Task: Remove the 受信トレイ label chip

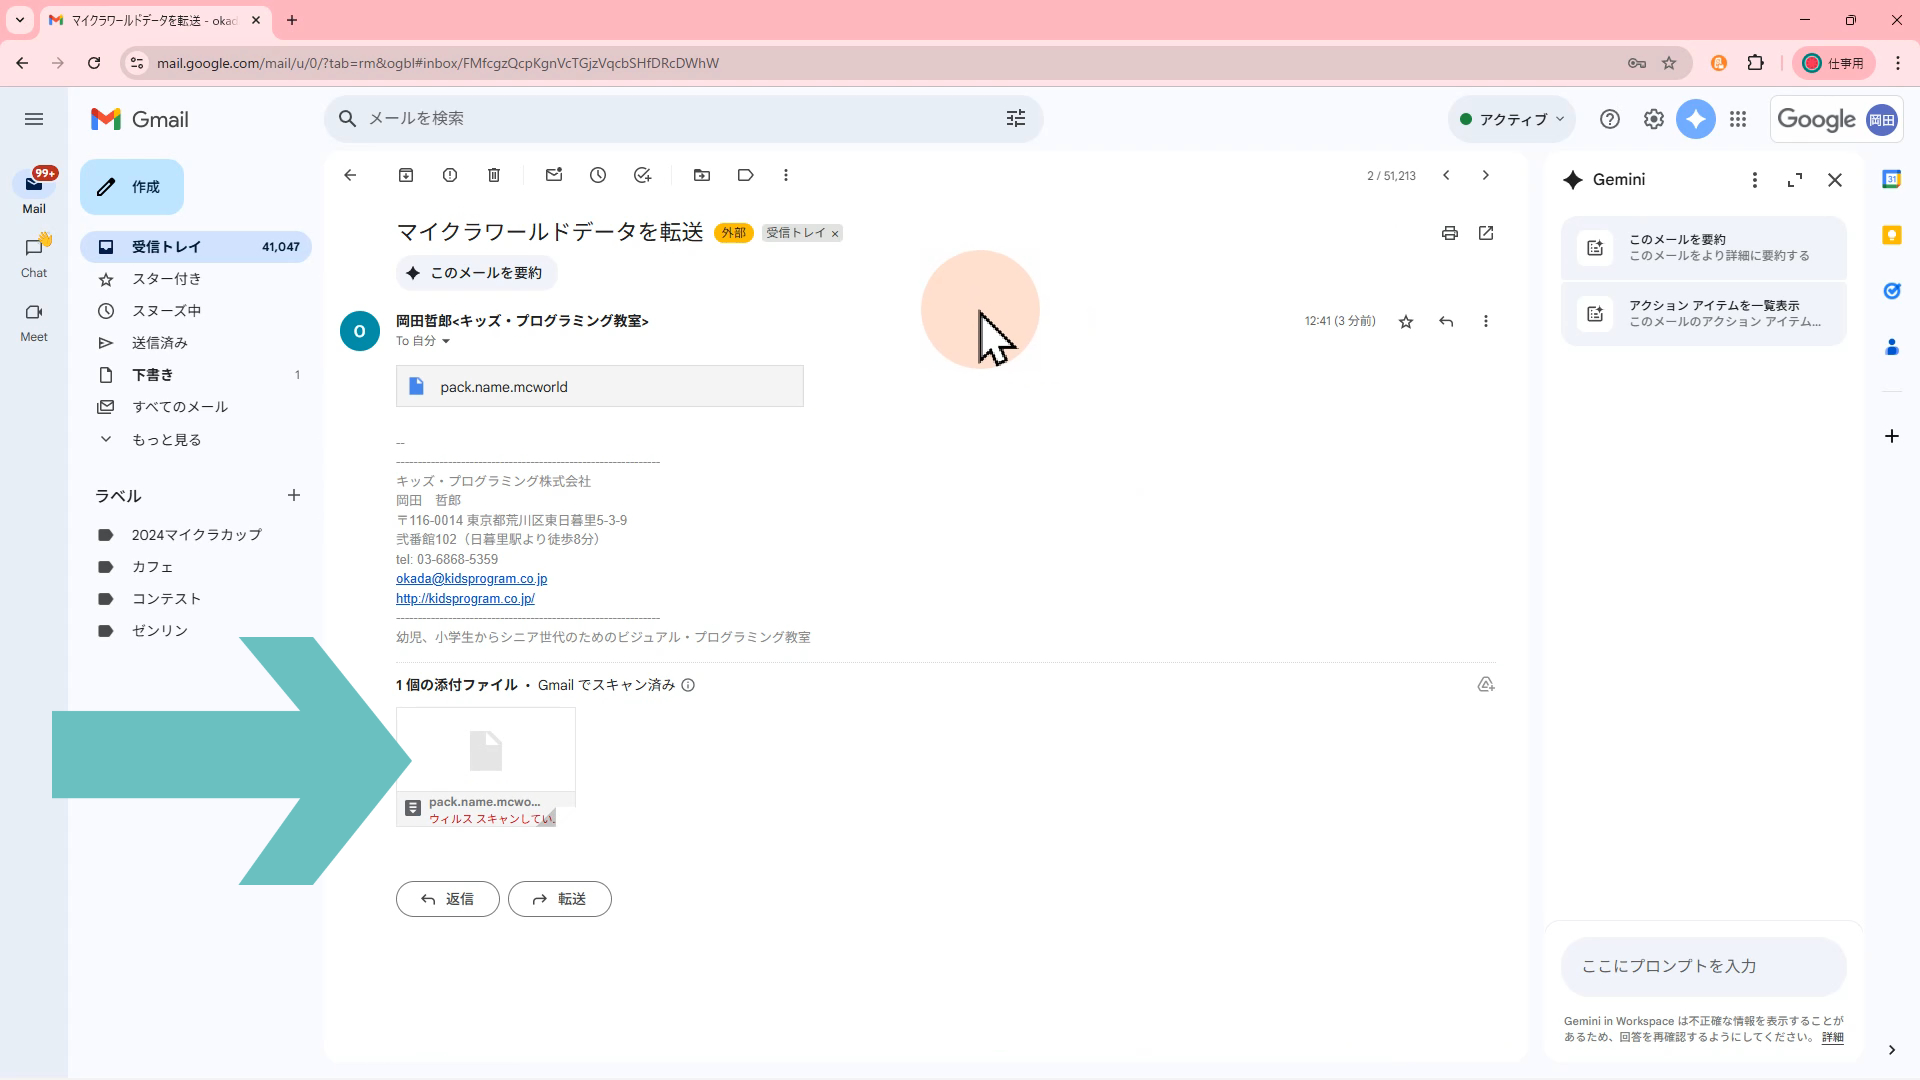Action: pos(835,234)
